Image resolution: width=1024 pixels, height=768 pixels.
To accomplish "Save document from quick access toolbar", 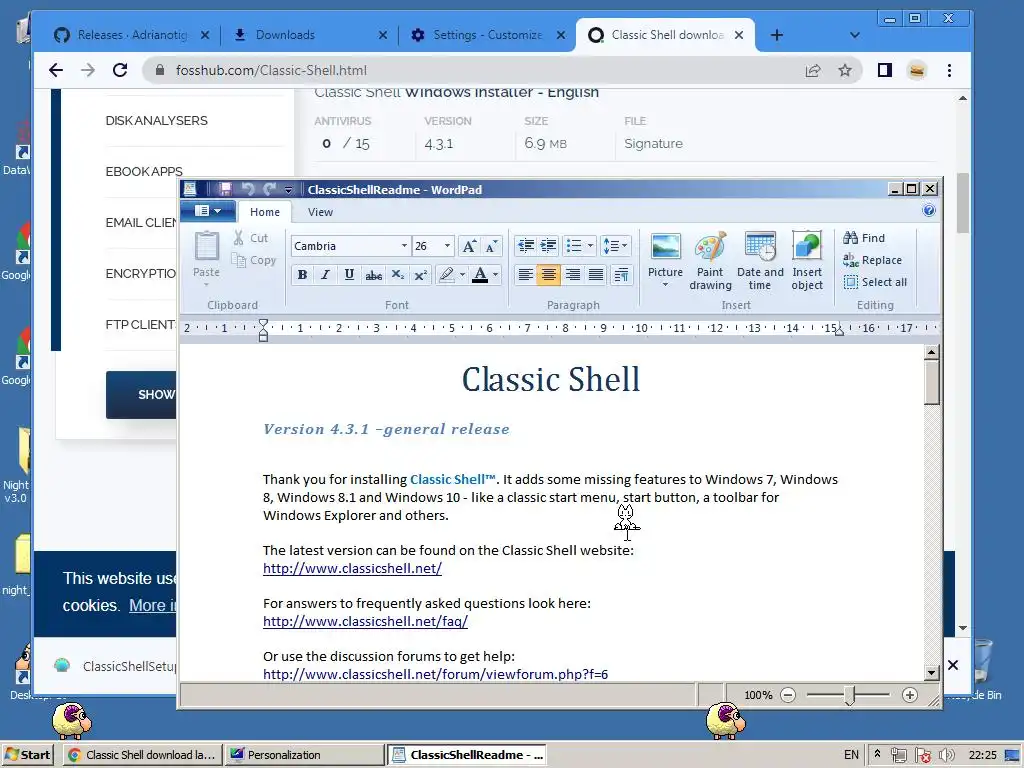I will pos(225,189).
